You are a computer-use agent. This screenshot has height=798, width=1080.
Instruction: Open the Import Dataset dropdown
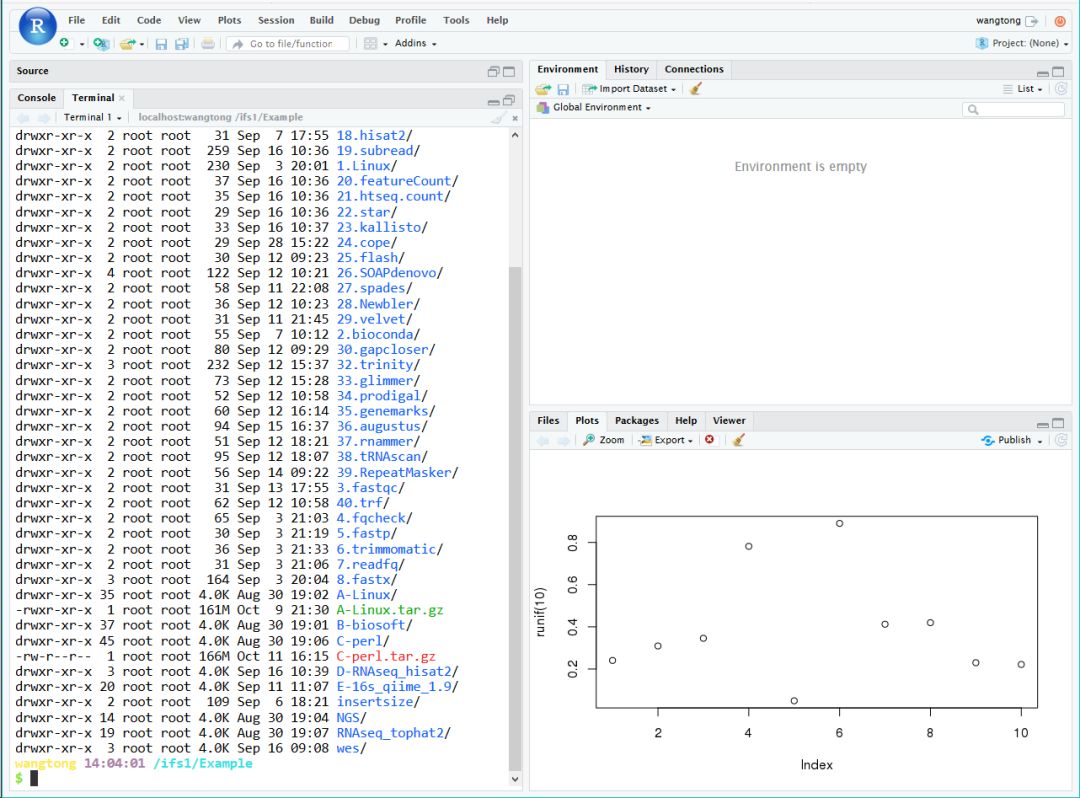tap(629, 89)
